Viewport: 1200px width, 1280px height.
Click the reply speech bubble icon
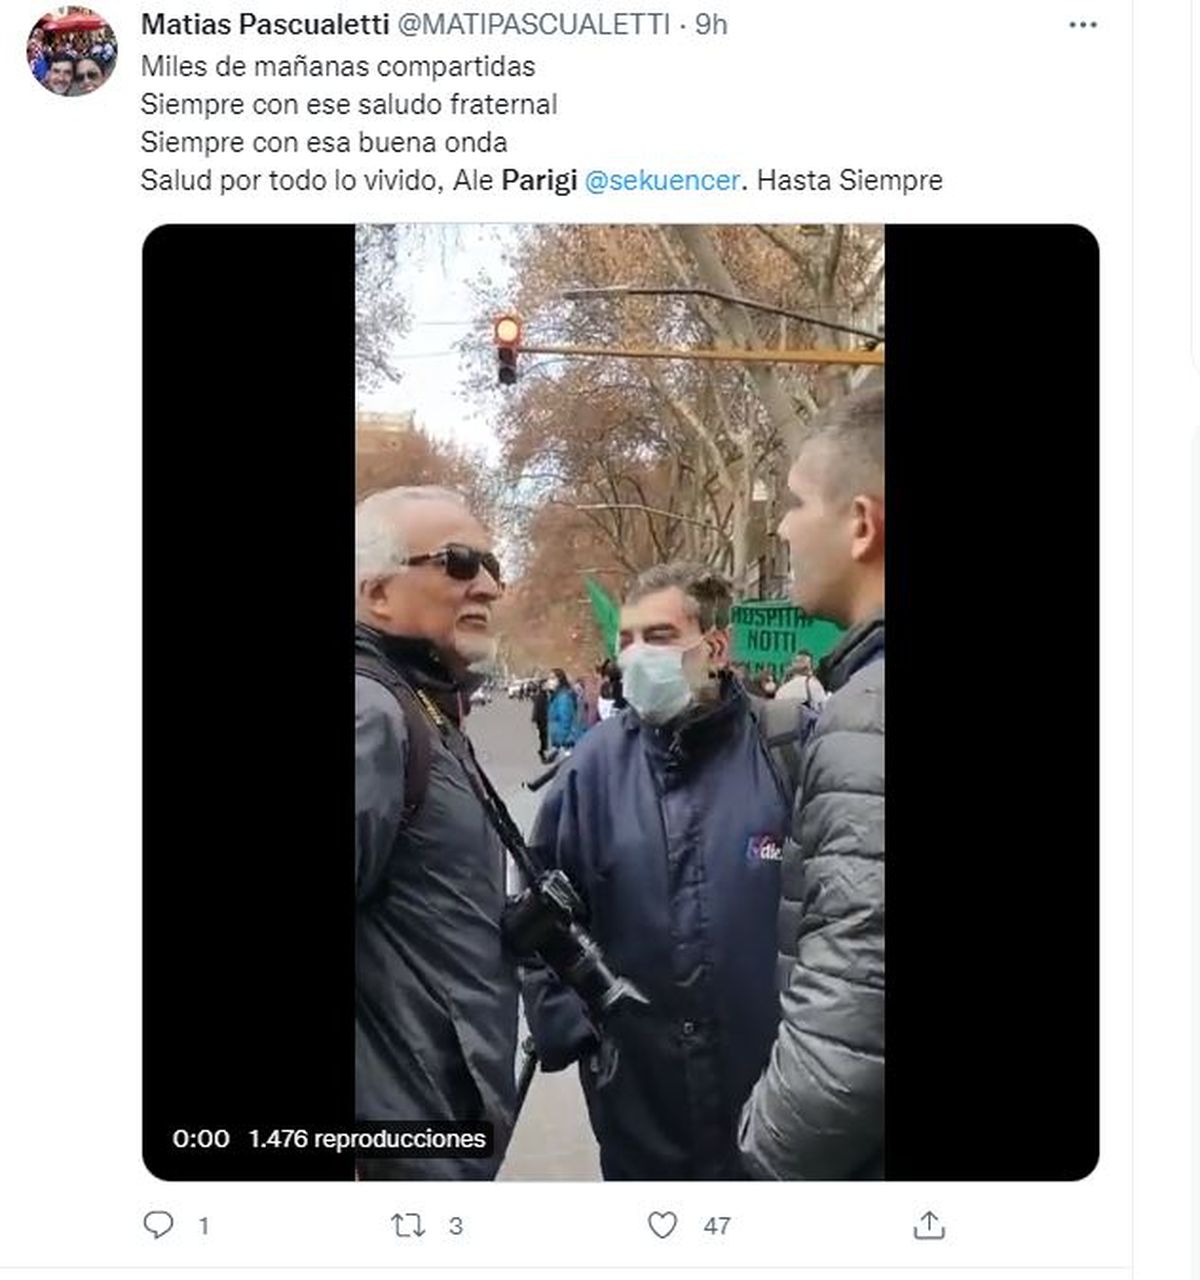coord(158,1225)
